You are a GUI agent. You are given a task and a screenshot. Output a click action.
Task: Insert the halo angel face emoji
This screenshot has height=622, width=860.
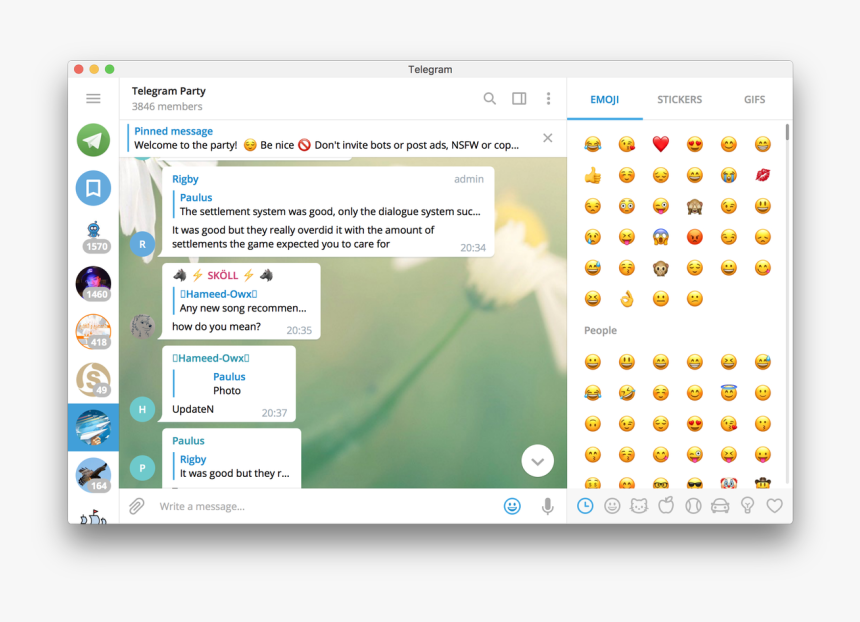[728, 393]
